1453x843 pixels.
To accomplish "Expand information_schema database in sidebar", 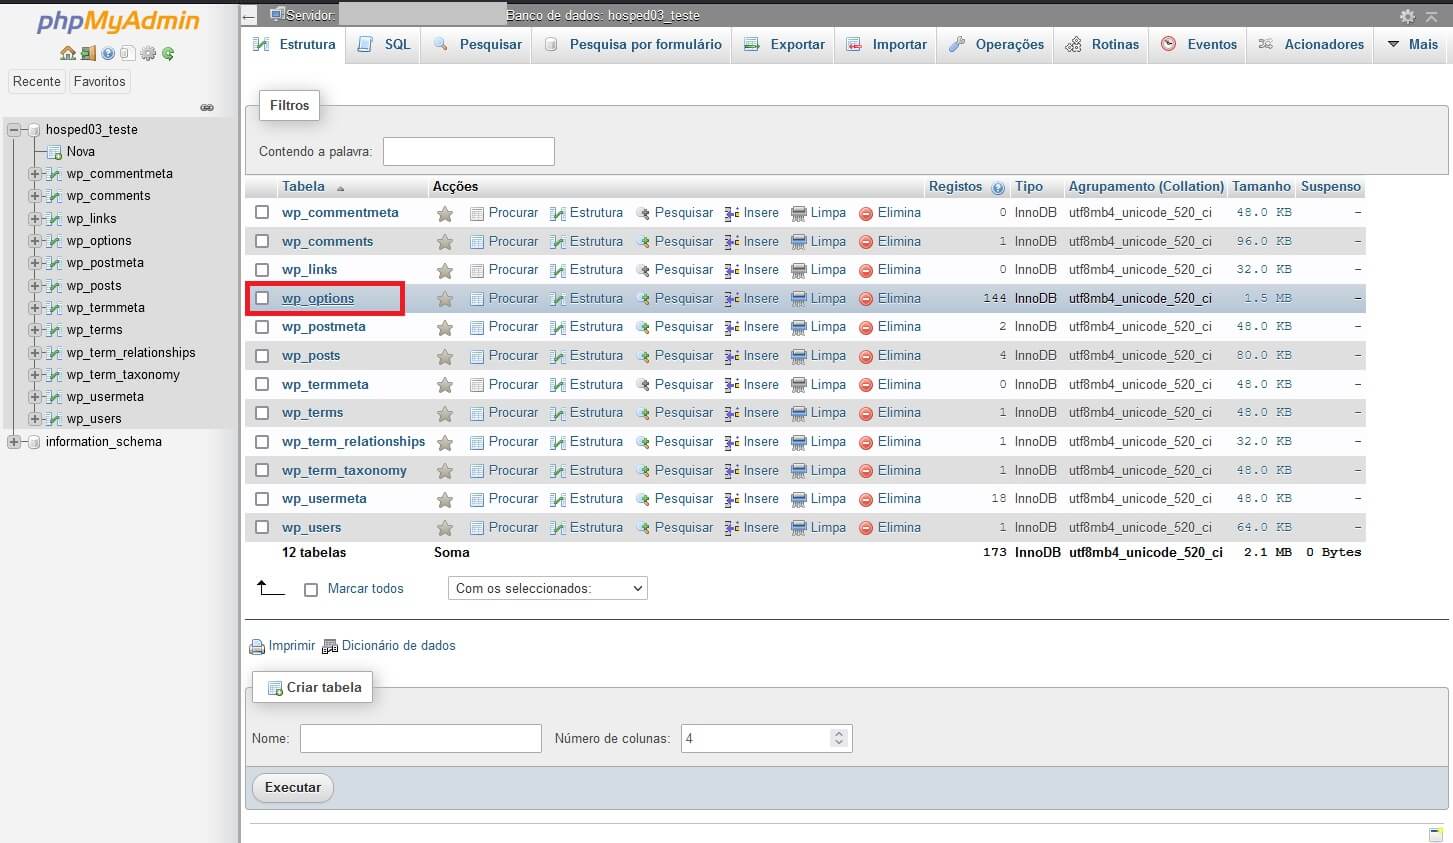I will tap(14, 442).
